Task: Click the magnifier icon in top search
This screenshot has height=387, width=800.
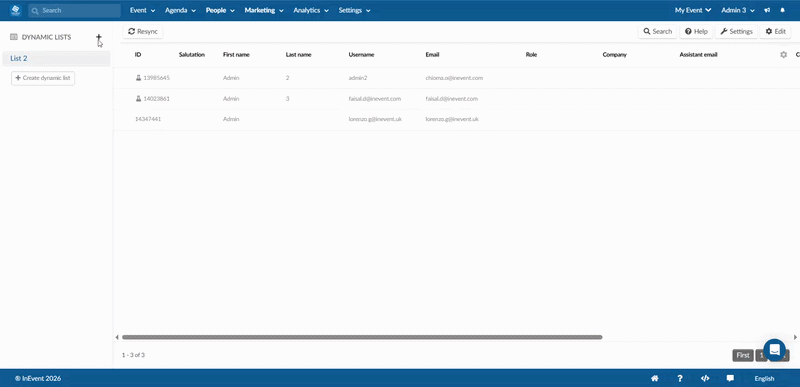Action: [35, 10]
